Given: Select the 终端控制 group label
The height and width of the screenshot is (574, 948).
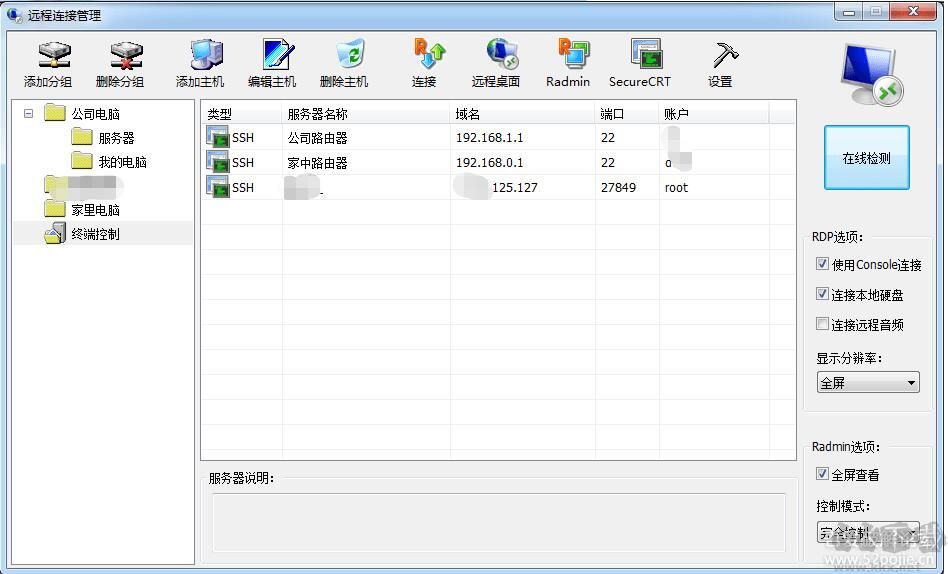Looking at the screenshot, I should click(96, 234).
